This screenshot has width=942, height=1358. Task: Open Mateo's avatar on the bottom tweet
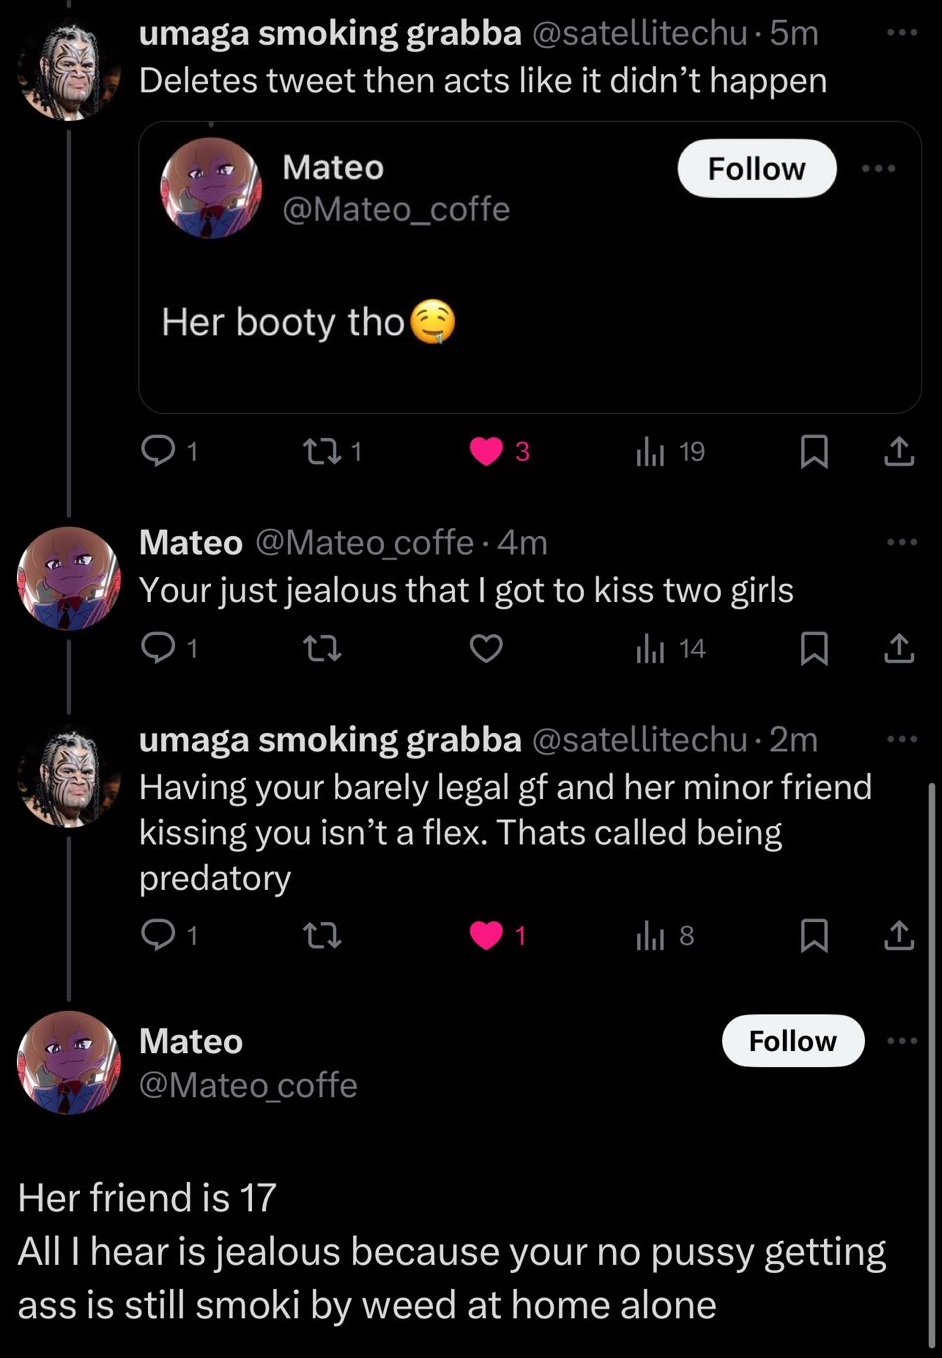pyautogui.click(x=68, y=1062)
